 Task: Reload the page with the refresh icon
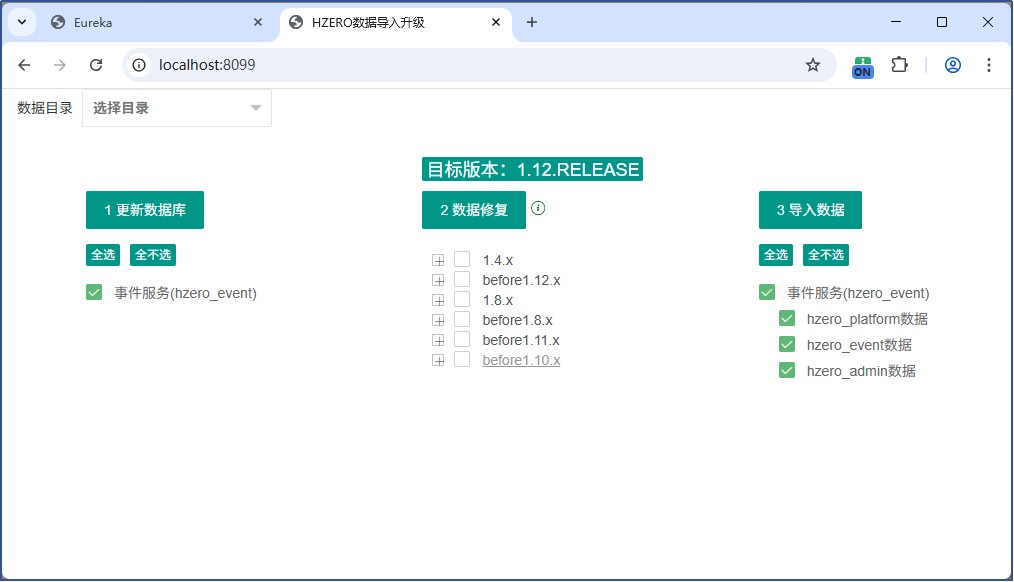(x=96, y=65)
